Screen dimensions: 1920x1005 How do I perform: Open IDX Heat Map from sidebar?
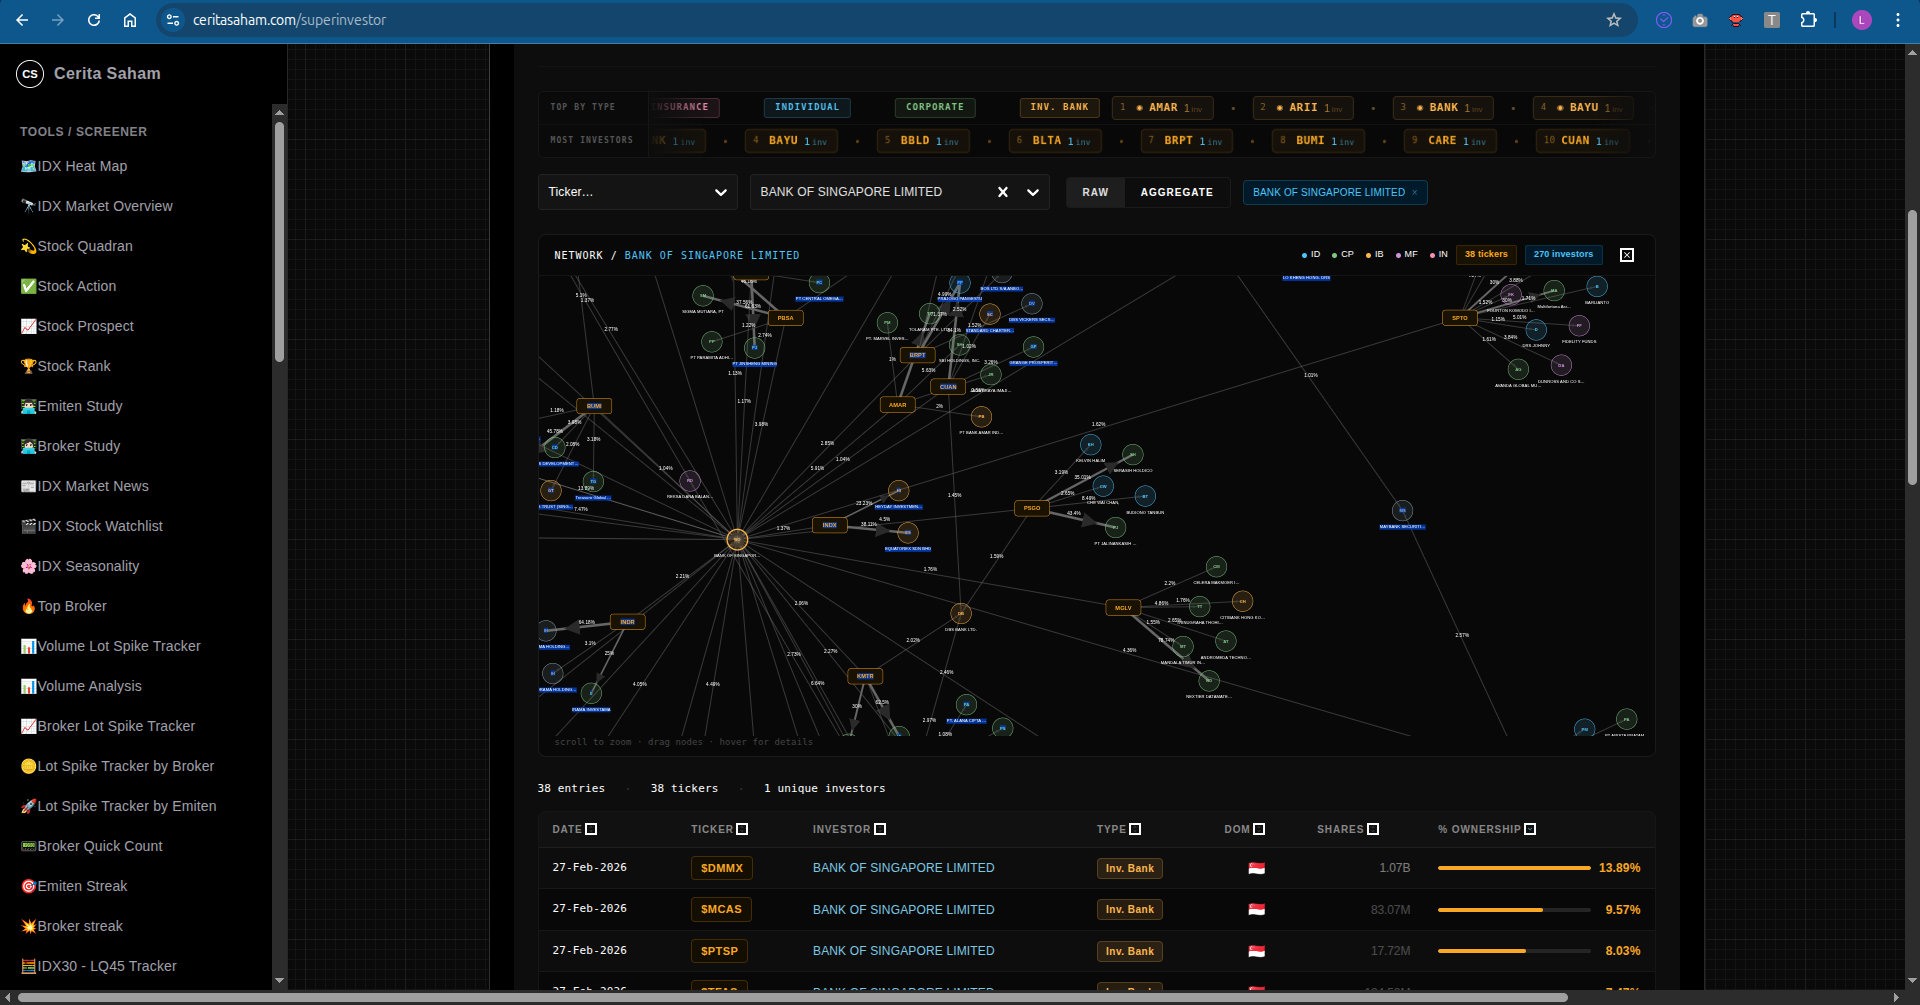tap(82, 166)
